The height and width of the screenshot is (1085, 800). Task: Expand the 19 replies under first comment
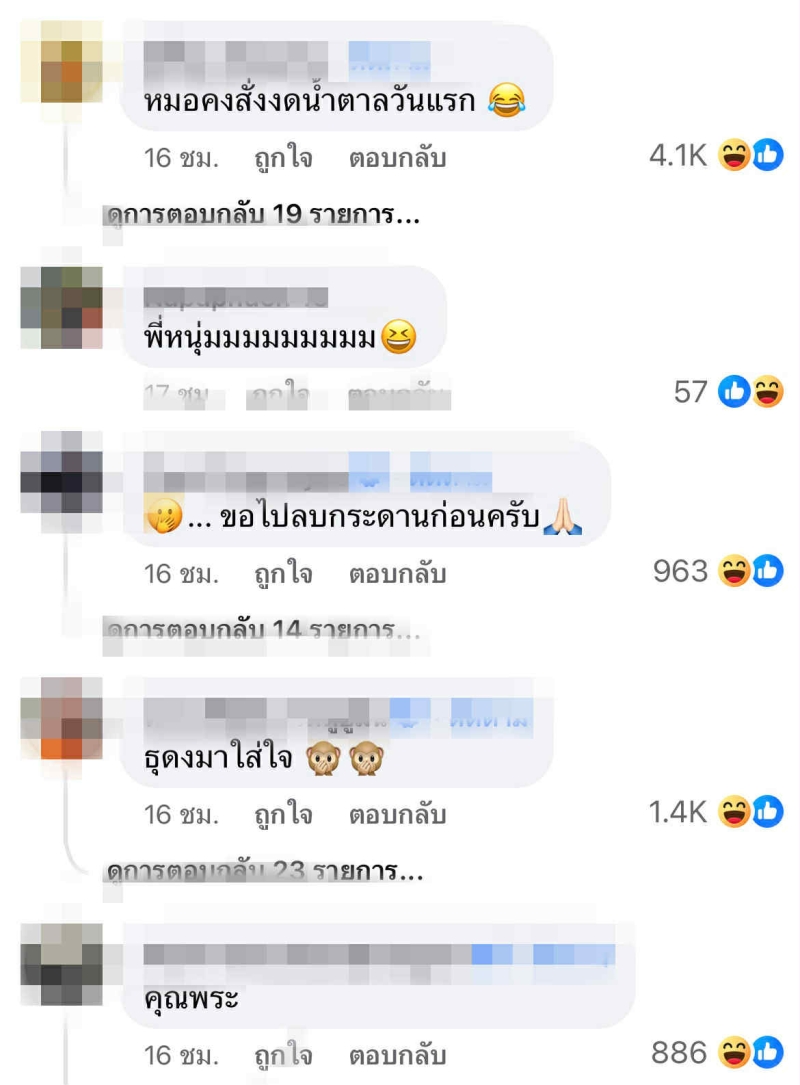coord(263,215)
